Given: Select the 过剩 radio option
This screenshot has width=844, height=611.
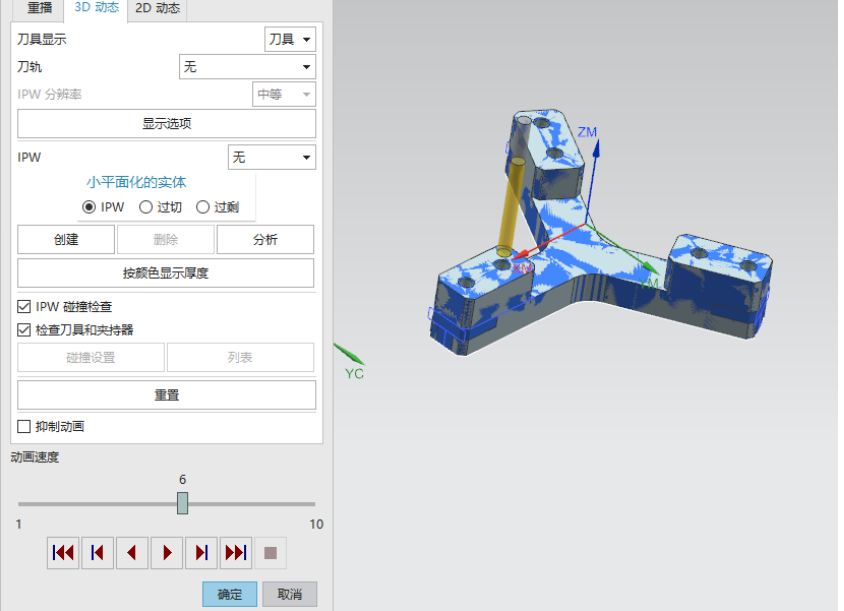Looking at the screenshot, I should tap(203, 207).
